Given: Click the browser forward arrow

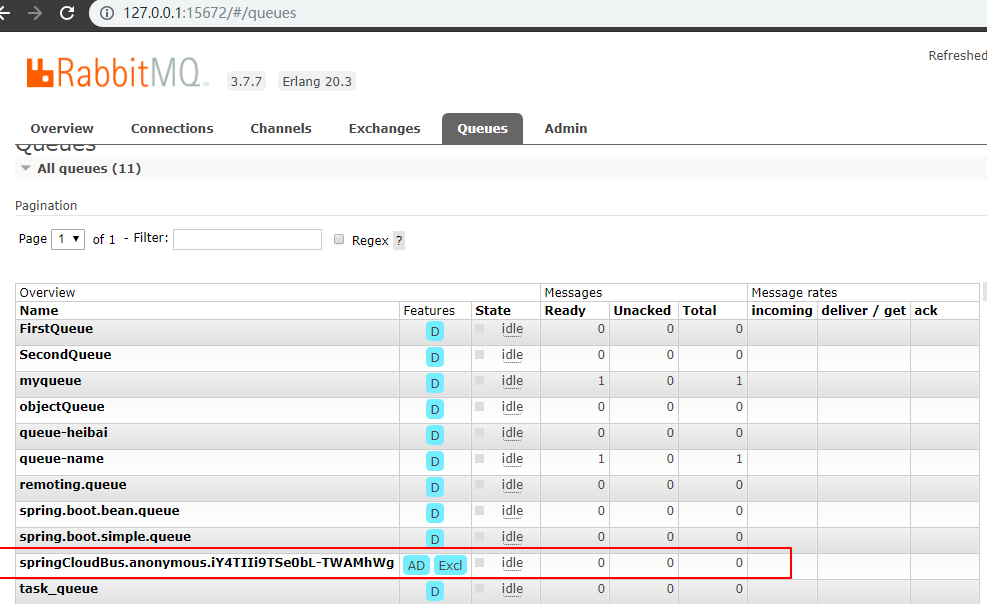Looking at the screenshot, I should [x=35, y=13].
